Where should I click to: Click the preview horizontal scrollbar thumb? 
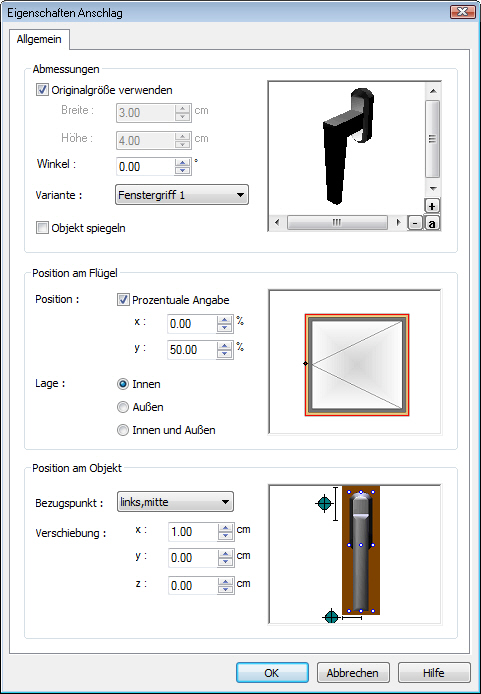(x=337, y=222)
